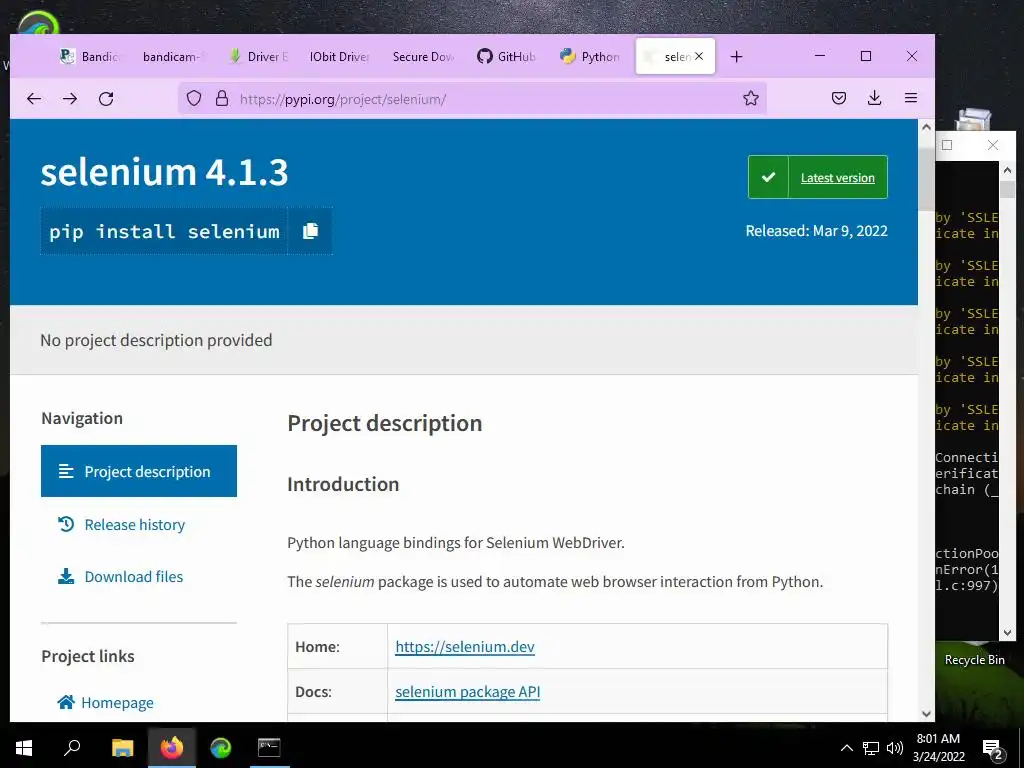
Task: Click the pypi.org URL address bar
Action: tap(470, 99)
